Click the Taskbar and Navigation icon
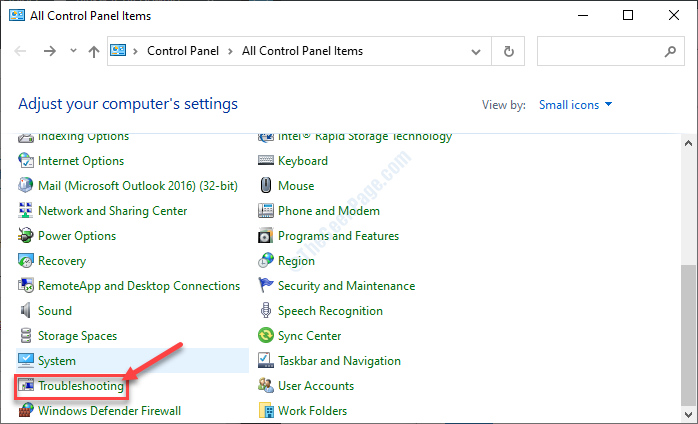This screenshot has height=424, width=698. pos(266,360)
